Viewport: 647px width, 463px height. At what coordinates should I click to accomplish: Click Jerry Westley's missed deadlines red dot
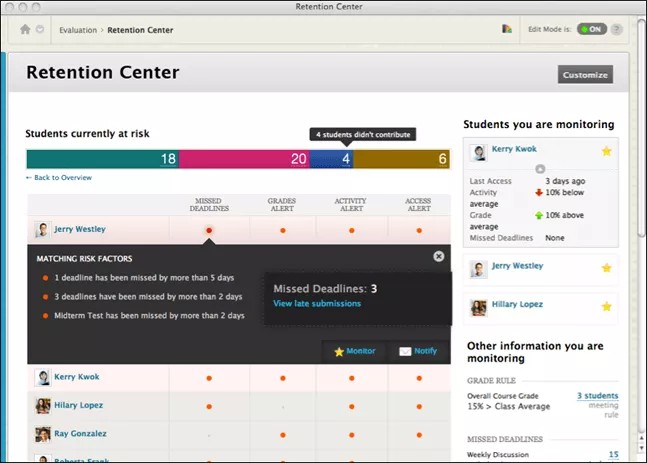click(x=209, y=230)
